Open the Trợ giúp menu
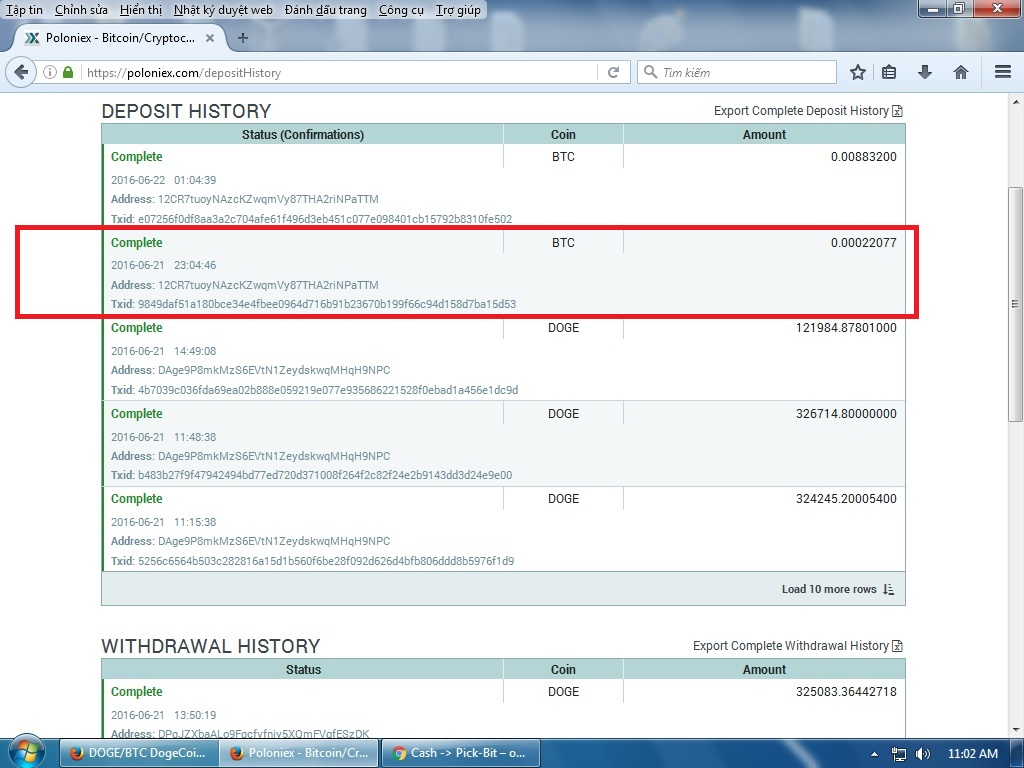This screenshot has width=1024, height=768. tap(458, 10)
